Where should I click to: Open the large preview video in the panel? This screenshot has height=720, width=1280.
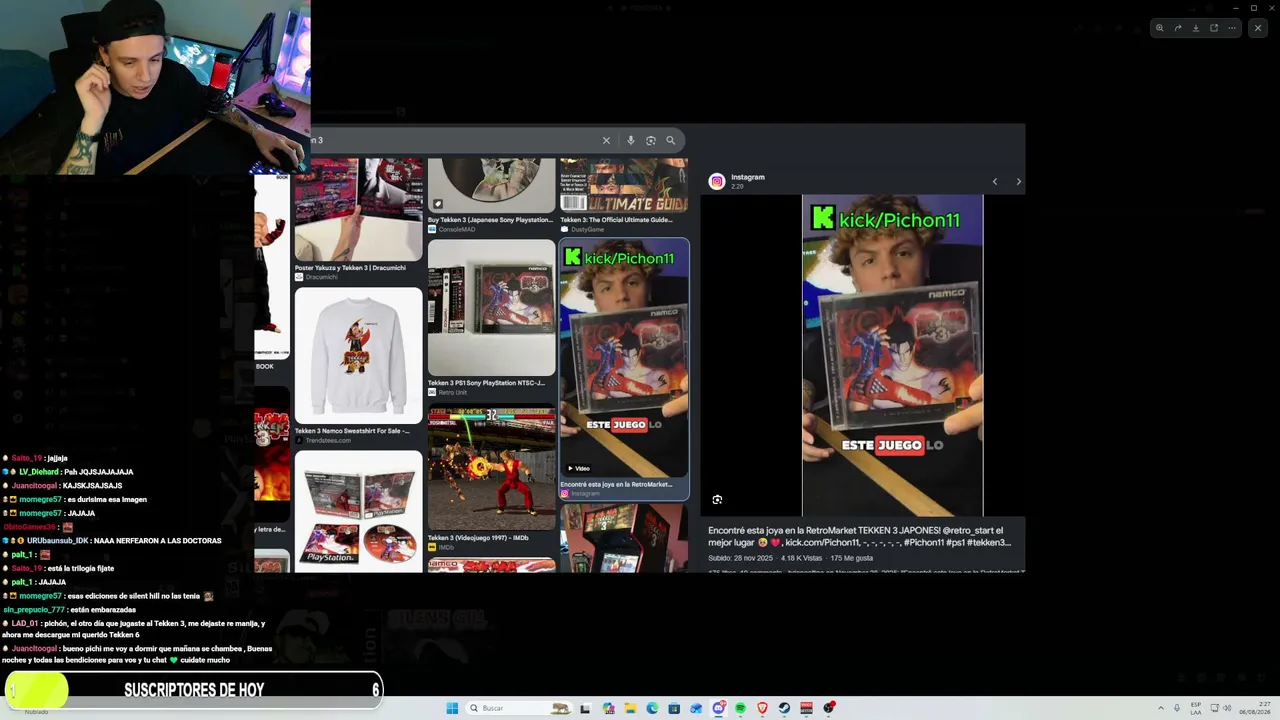892,355
